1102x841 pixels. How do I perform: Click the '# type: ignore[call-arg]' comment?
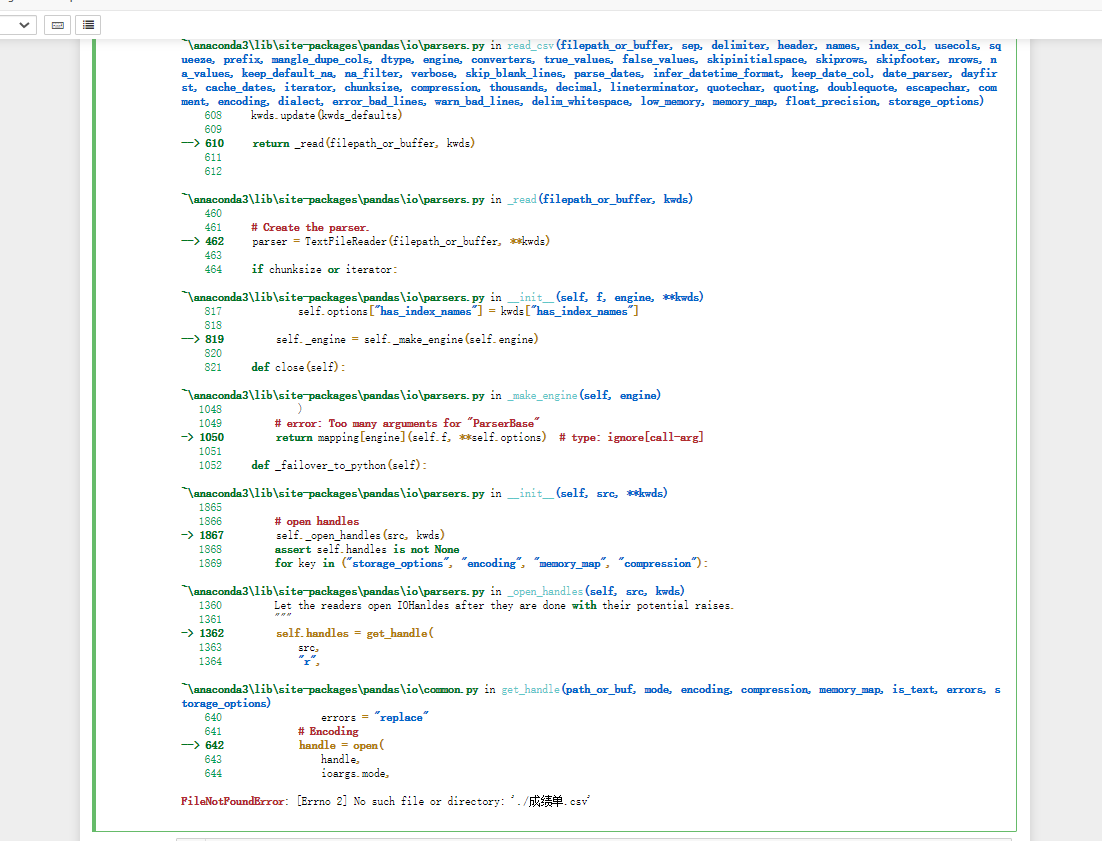[631, 437]
